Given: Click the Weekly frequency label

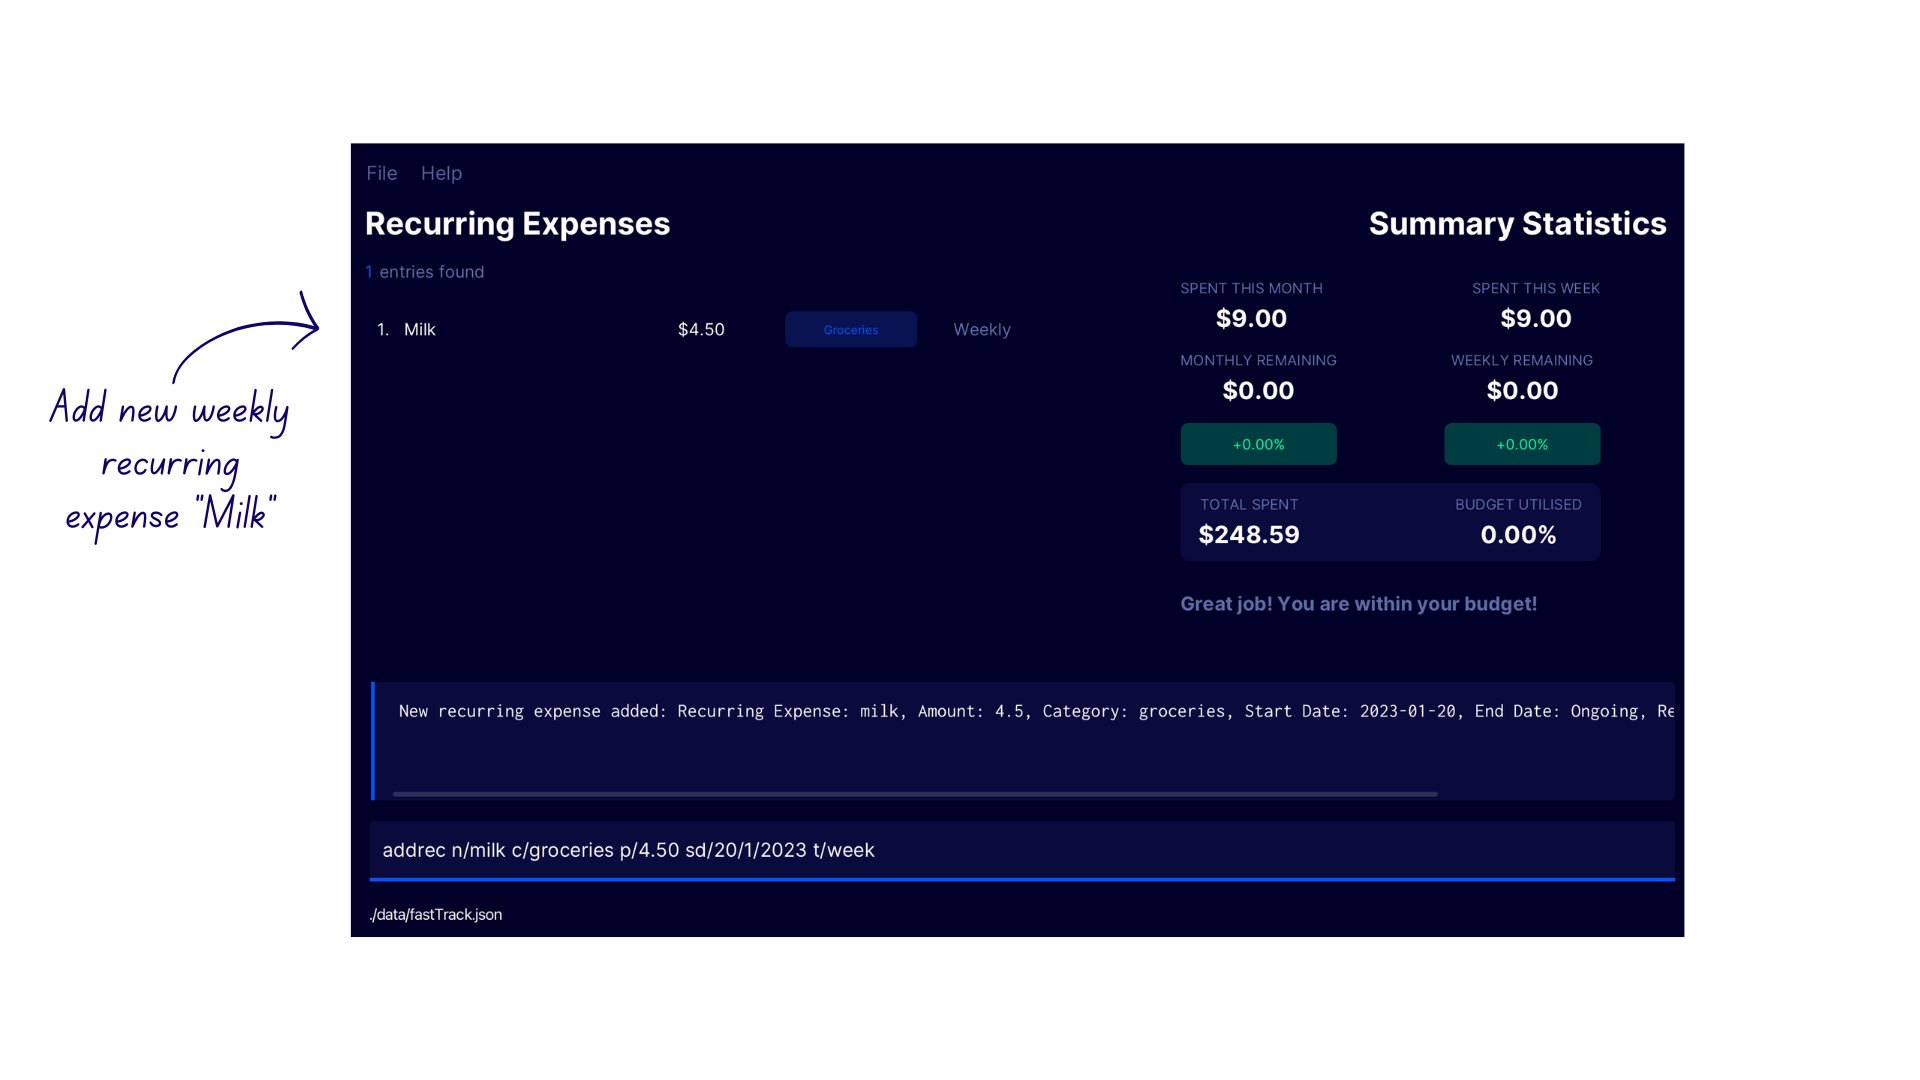Looking at the screenshot, I should click(x=981, y=329).
